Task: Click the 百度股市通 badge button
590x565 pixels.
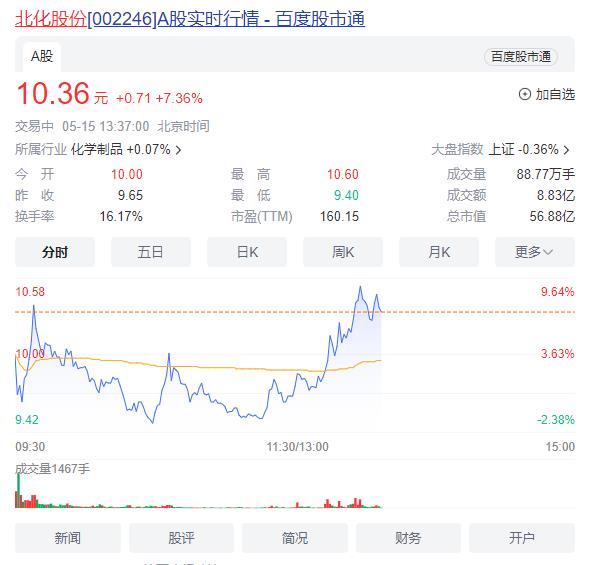Action: pos(521,57)
